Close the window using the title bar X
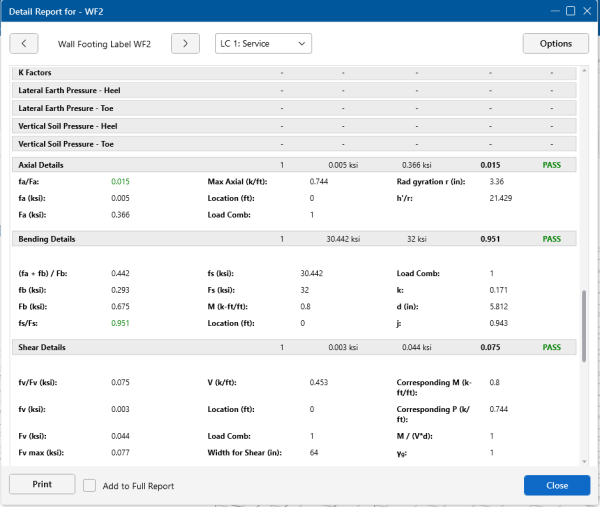This screenshot has width=600, height=507. point(587,11)
